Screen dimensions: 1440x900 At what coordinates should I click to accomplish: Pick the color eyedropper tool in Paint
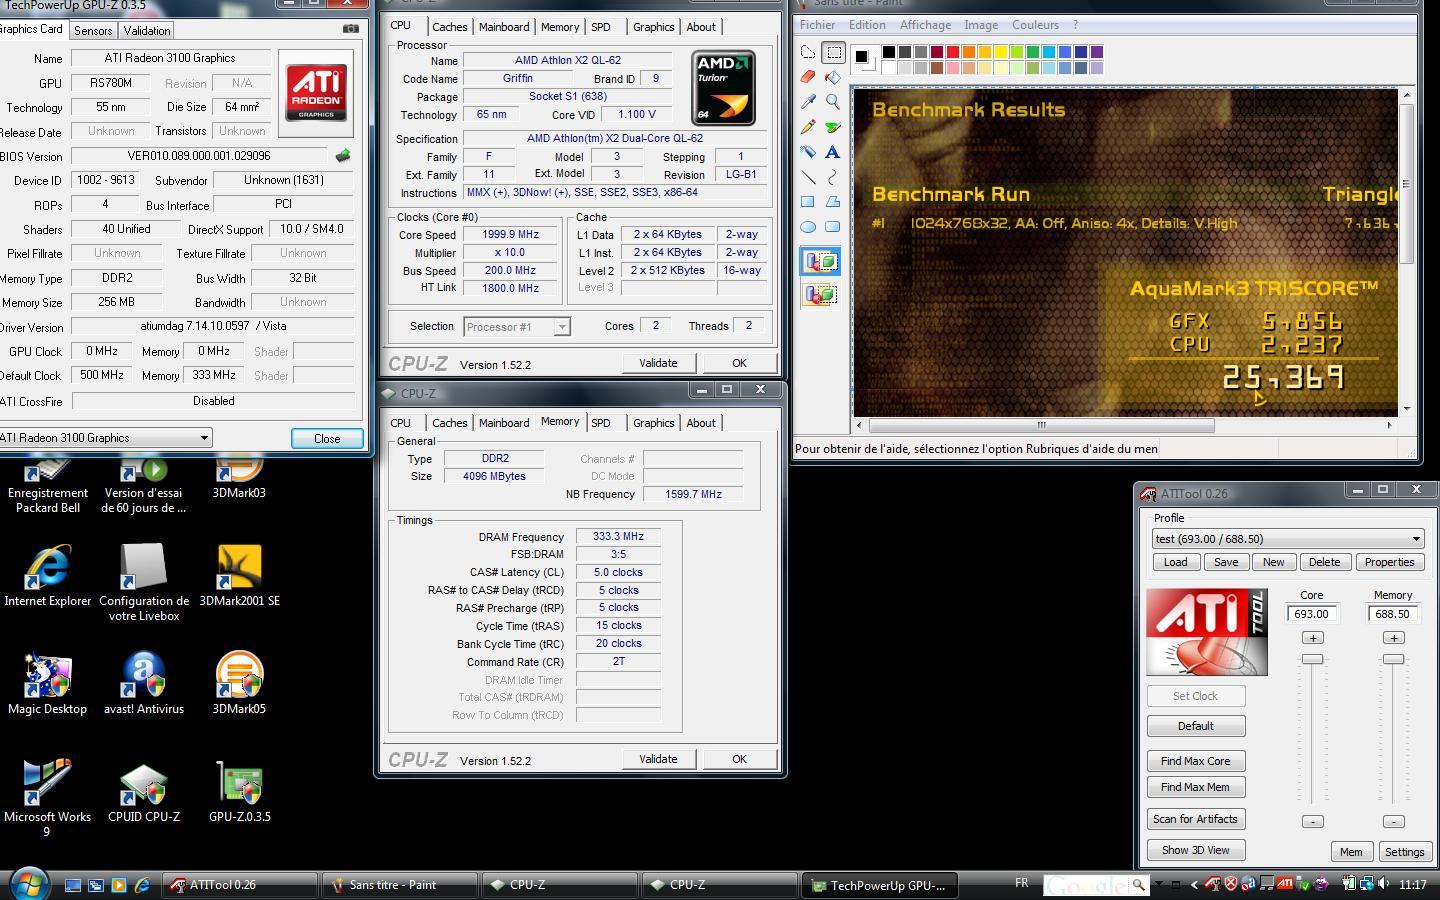pos(808,102)
